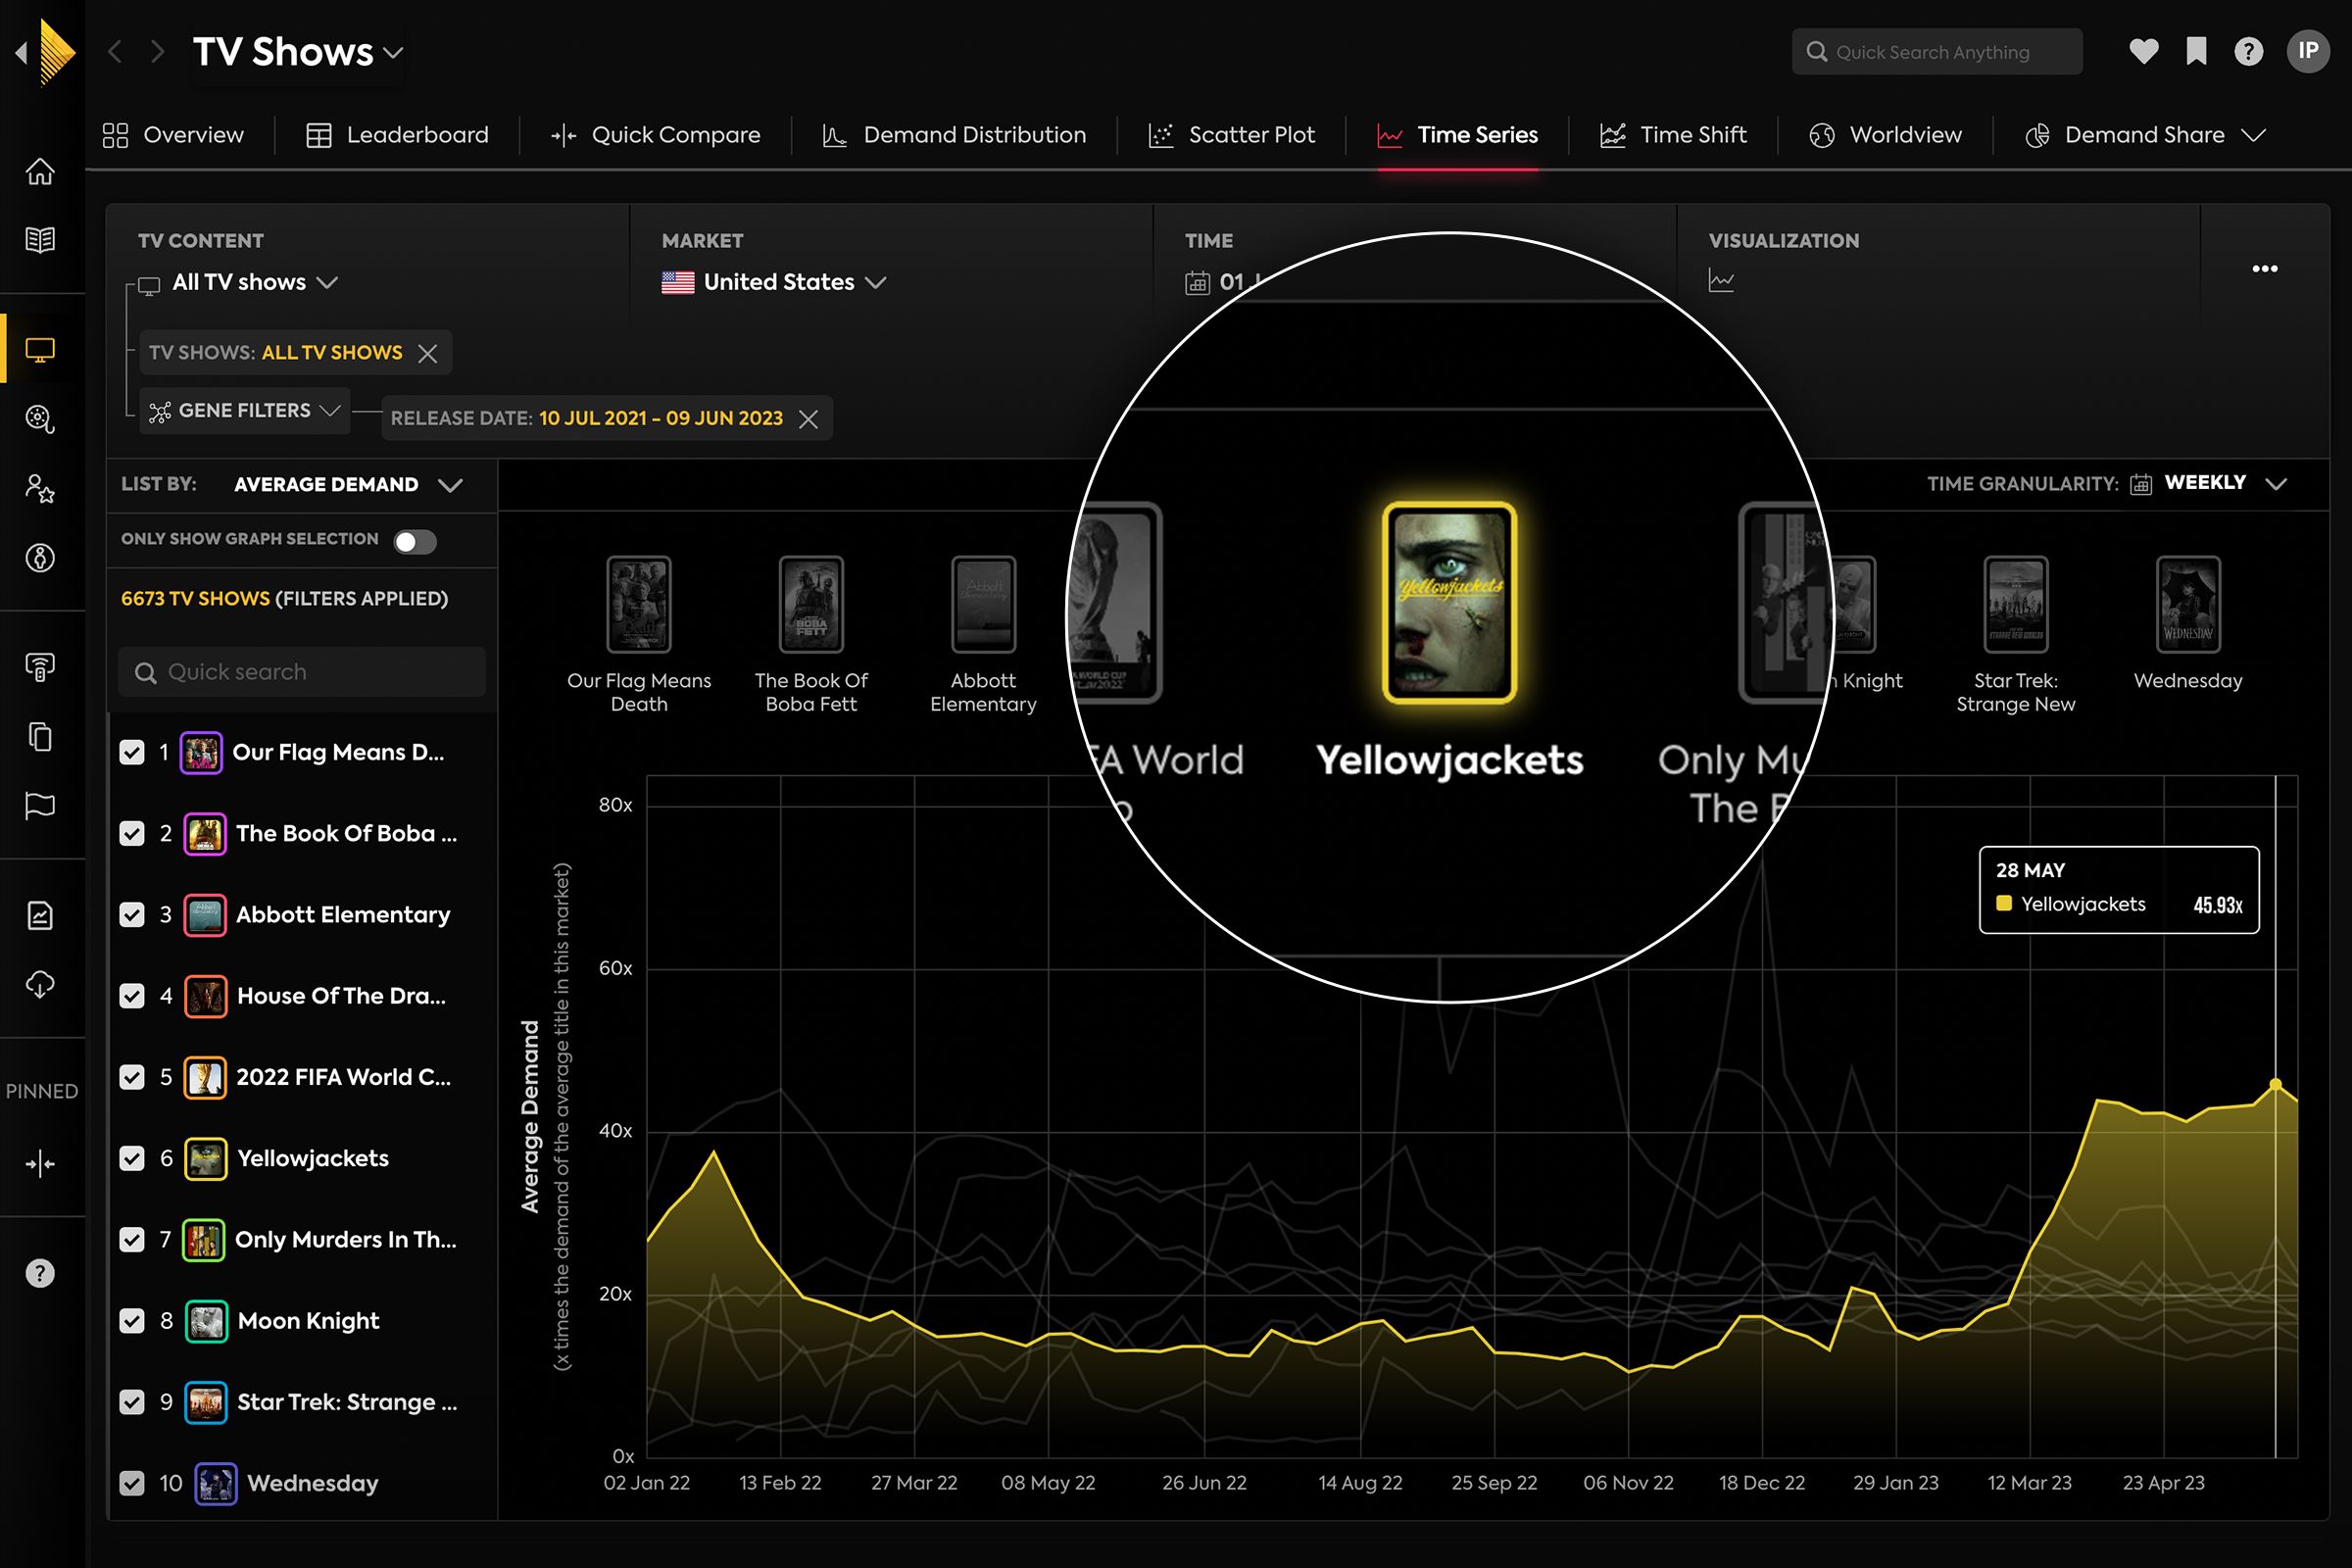2352x1568 pixels.
Task: Click the TV shows quick search field
Action: pyautogui.click(x=302, y=672)
